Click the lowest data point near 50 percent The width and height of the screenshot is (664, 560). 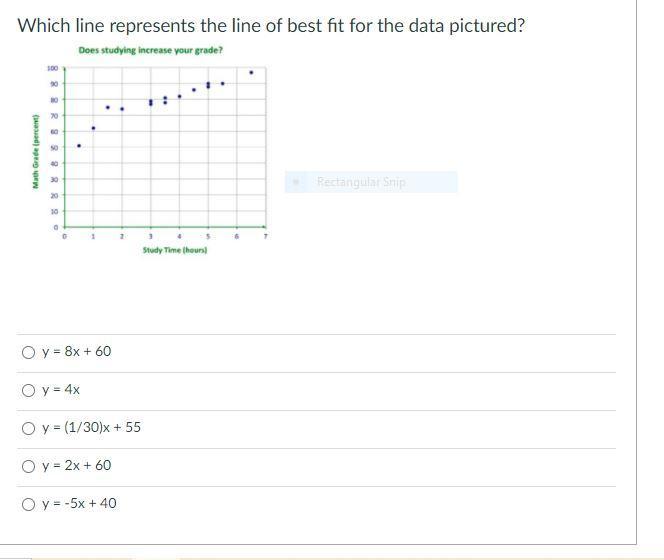click(x=79, y=146)
